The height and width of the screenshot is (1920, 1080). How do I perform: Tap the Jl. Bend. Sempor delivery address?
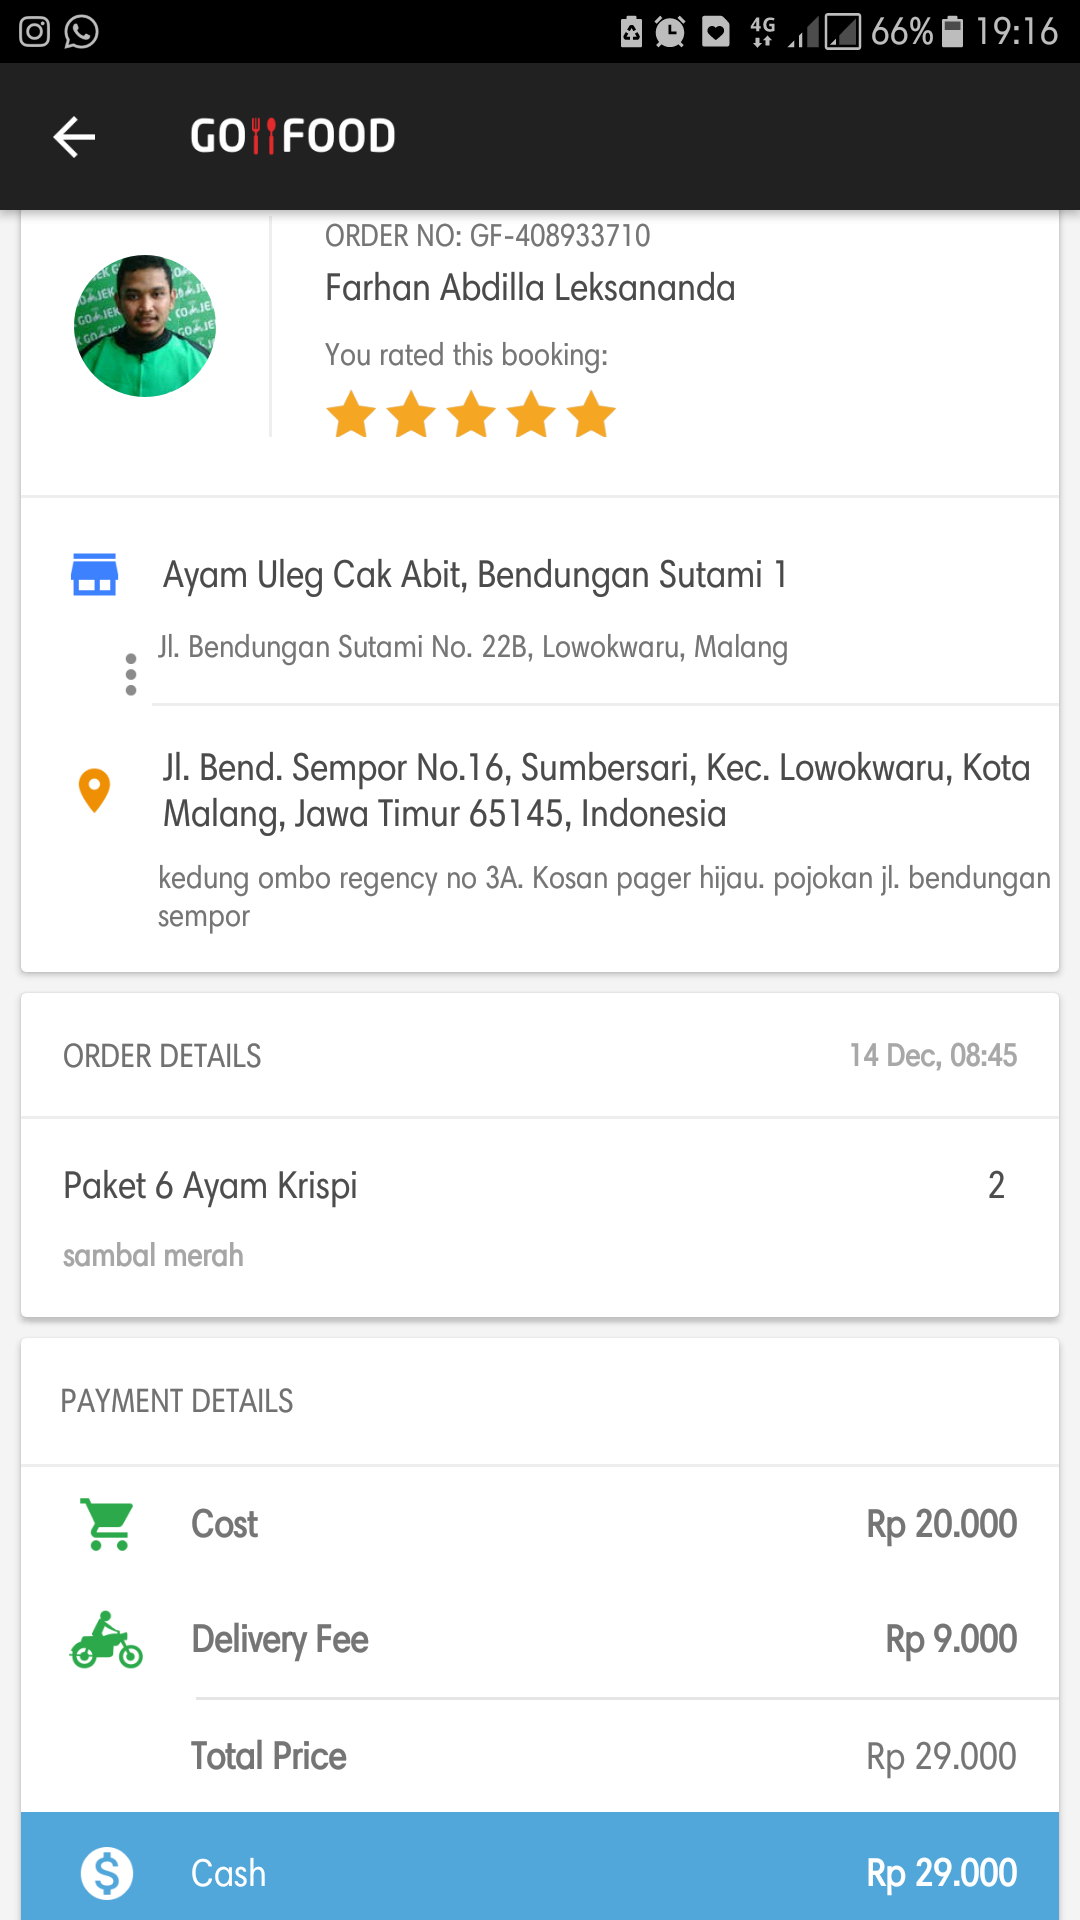pos(596,791)
